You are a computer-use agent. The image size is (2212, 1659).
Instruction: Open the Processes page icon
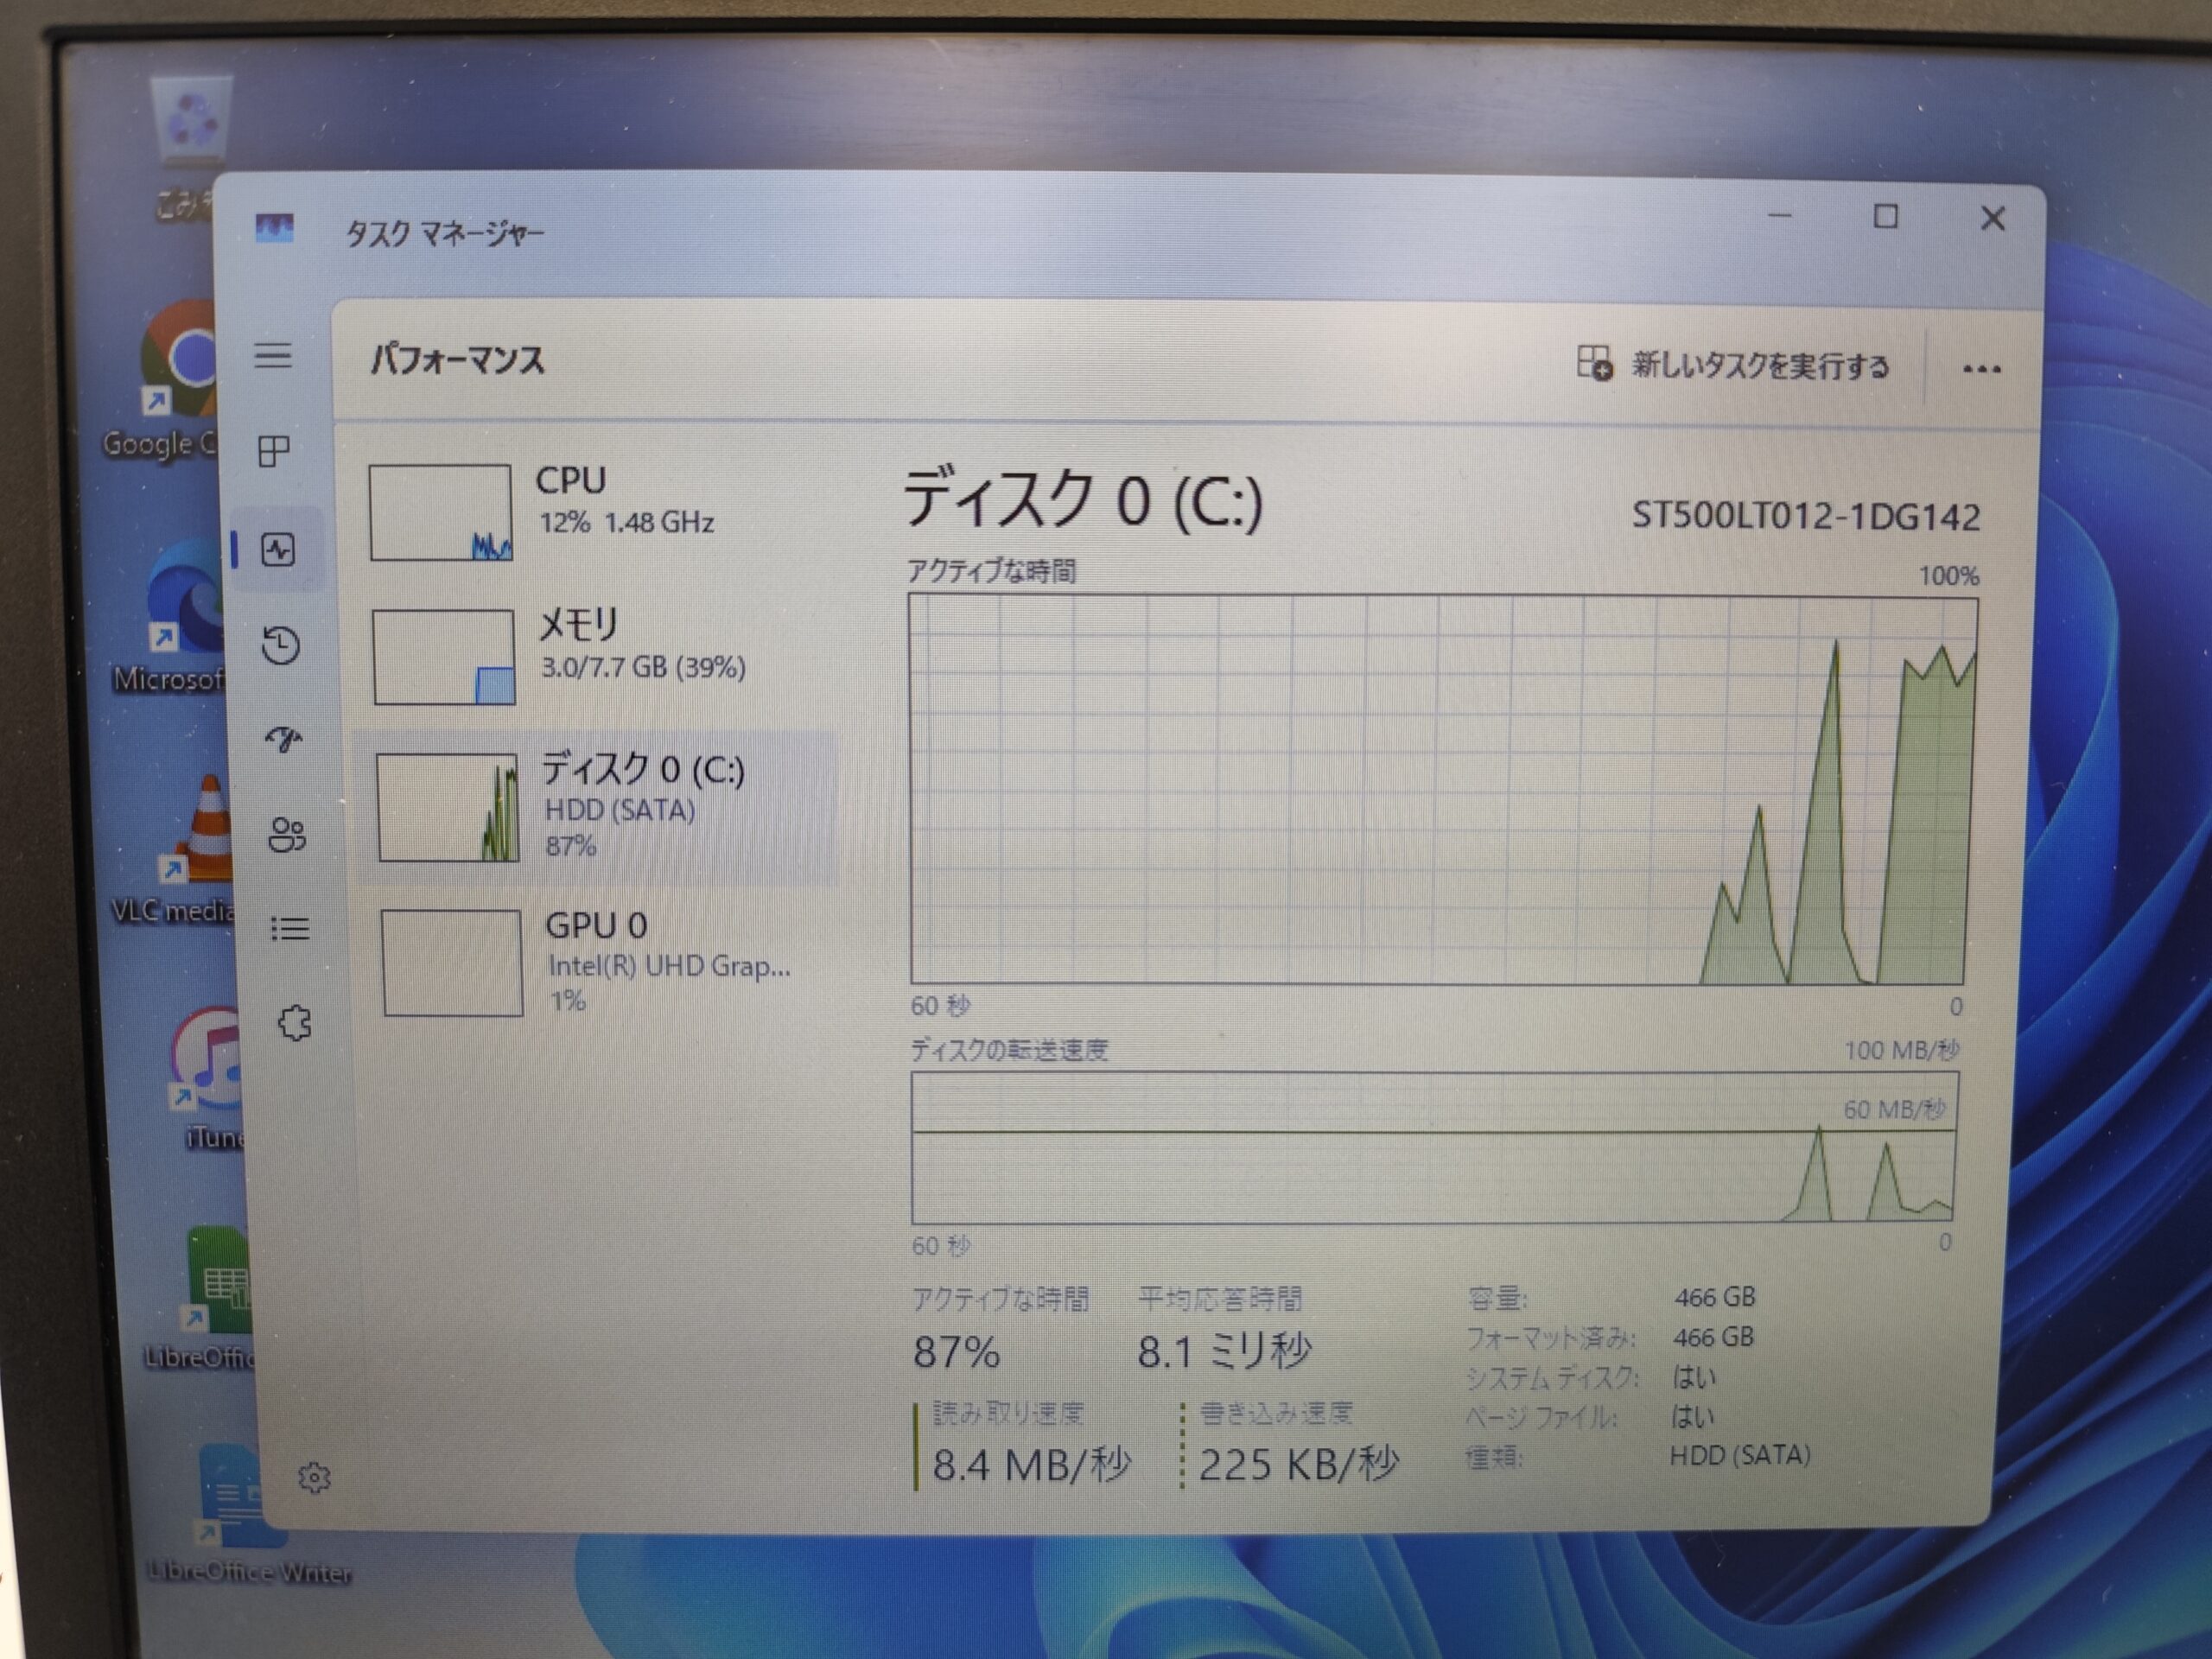point(274,451)
